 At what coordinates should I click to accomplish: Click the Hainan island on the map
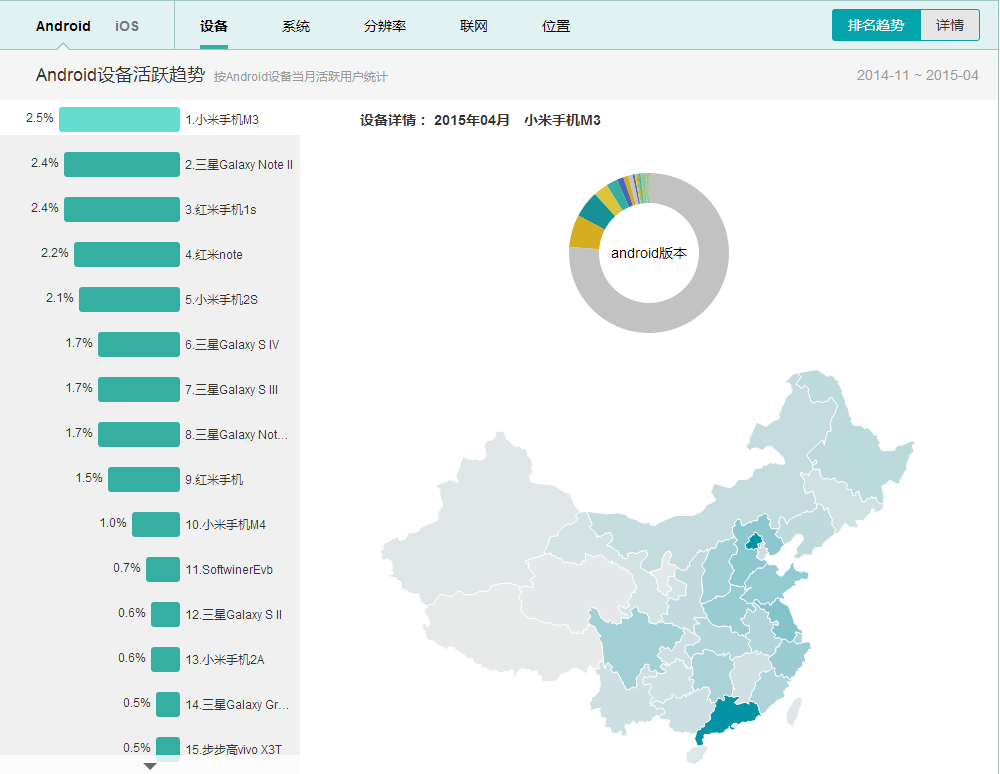click(x=697, y=756)
